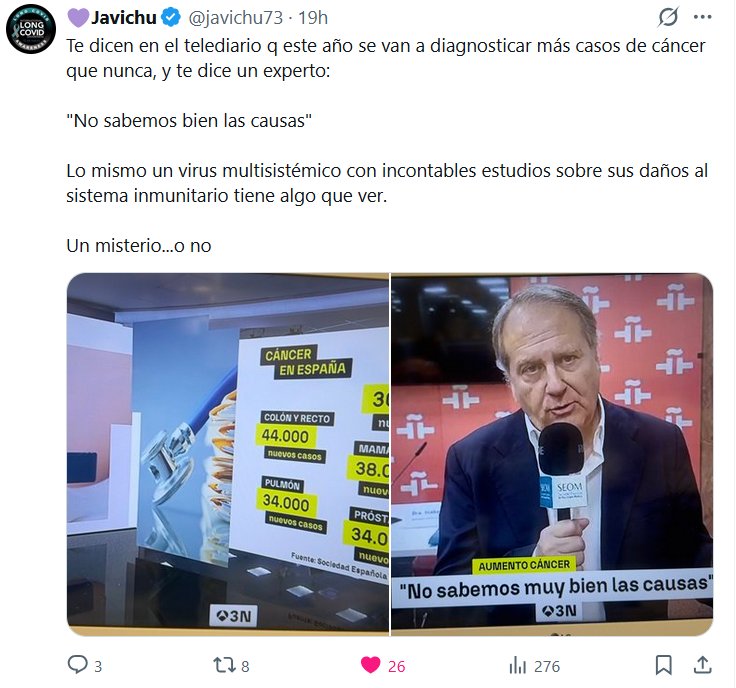Click the Javichu display name
The image size is (736, 688).
[x=123, y=18]
